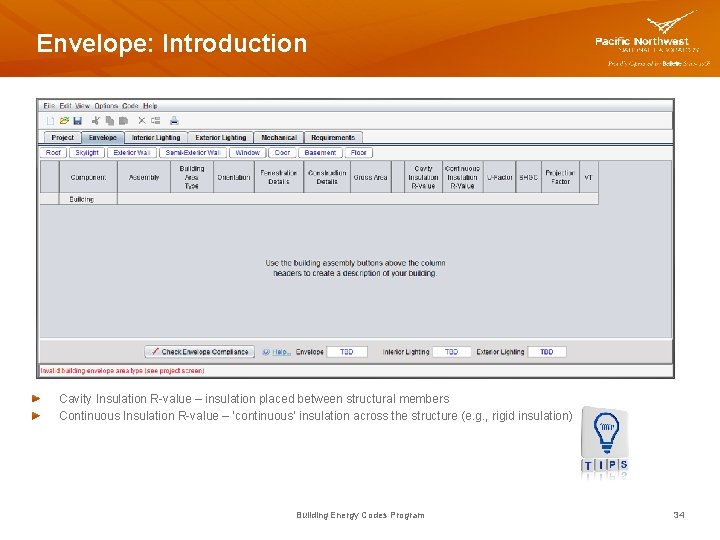The image size is (720, 540).
Task: Click Construction Details column header
Action: click(327, 177)
